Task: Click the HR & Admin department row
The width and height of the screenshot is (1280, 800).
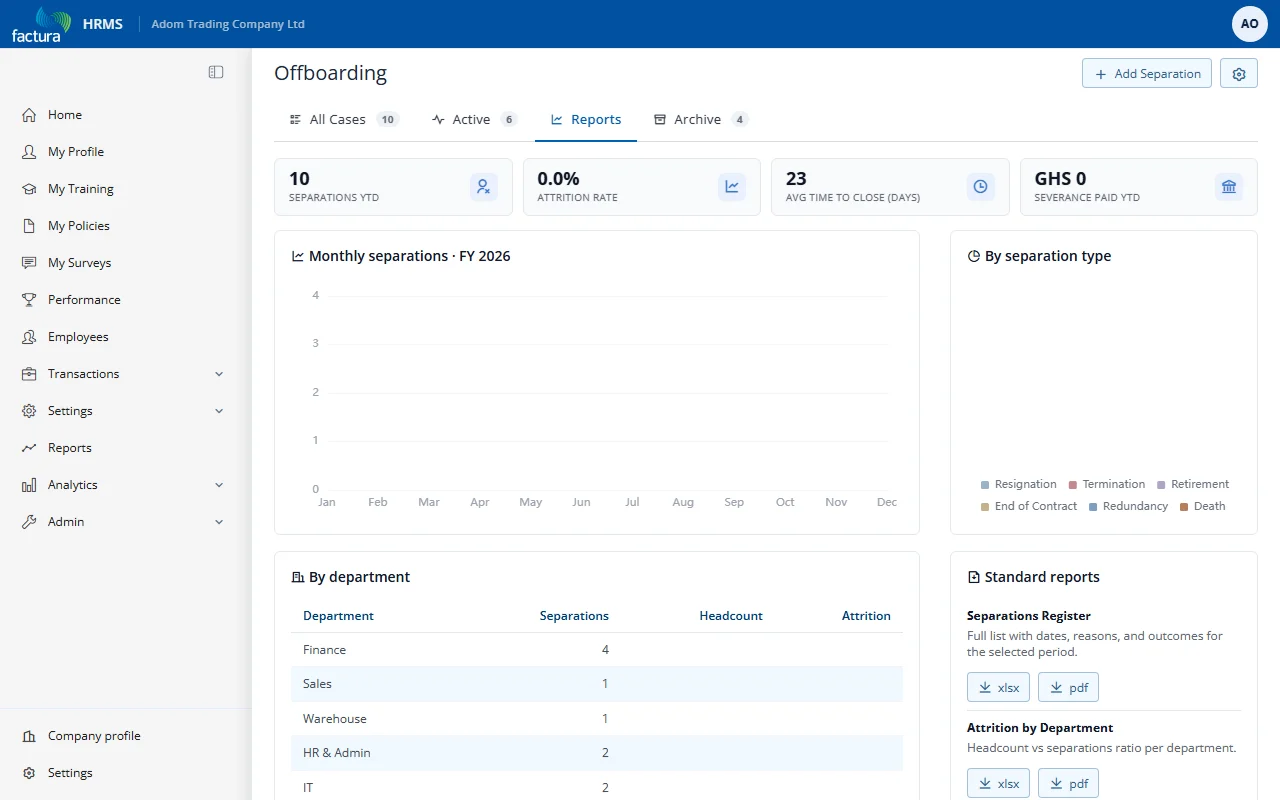Action: coord(596,753)
